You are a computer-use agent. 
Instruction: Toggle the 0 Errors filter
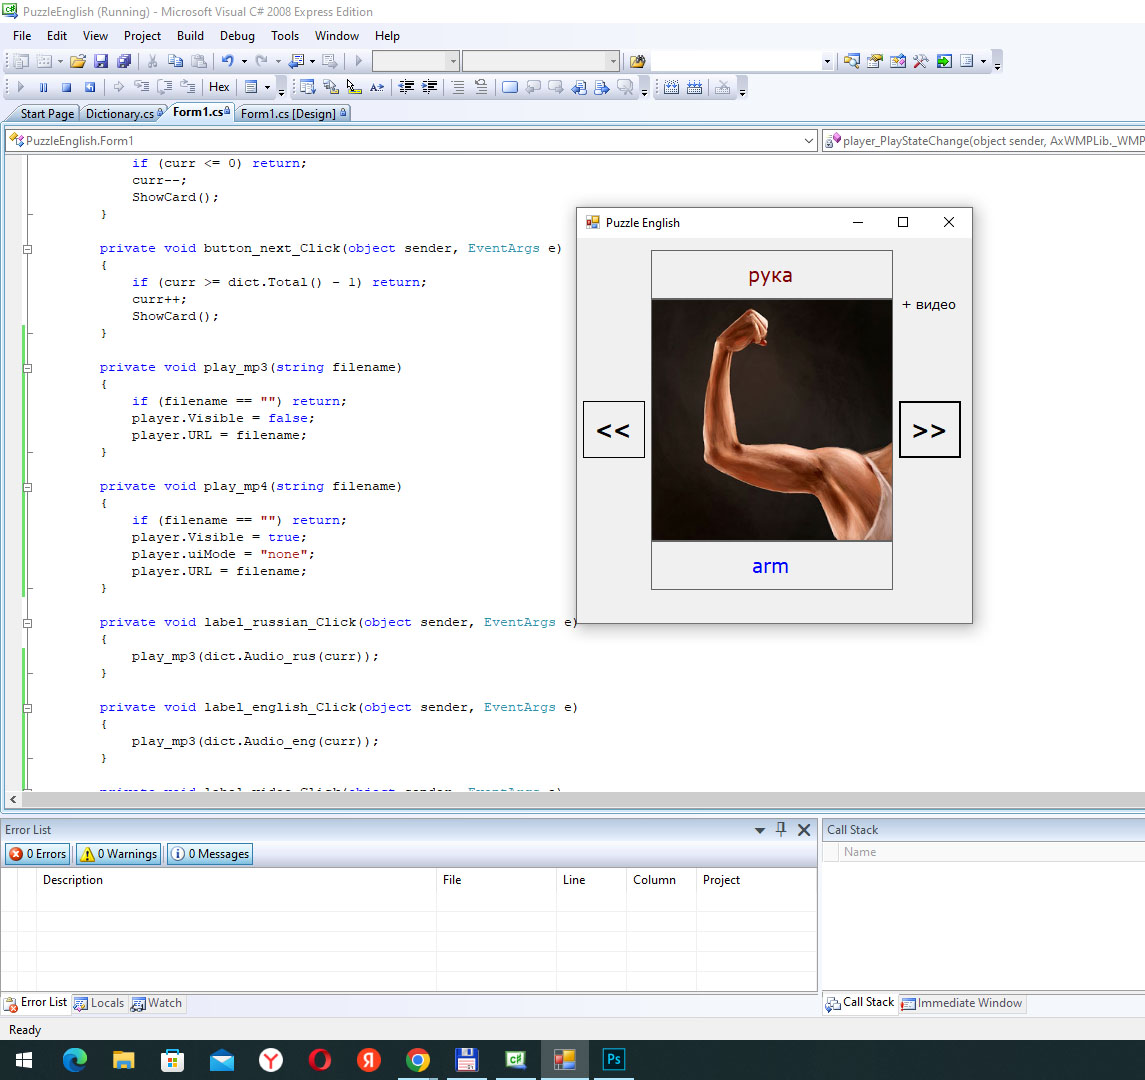coord(39,854)
